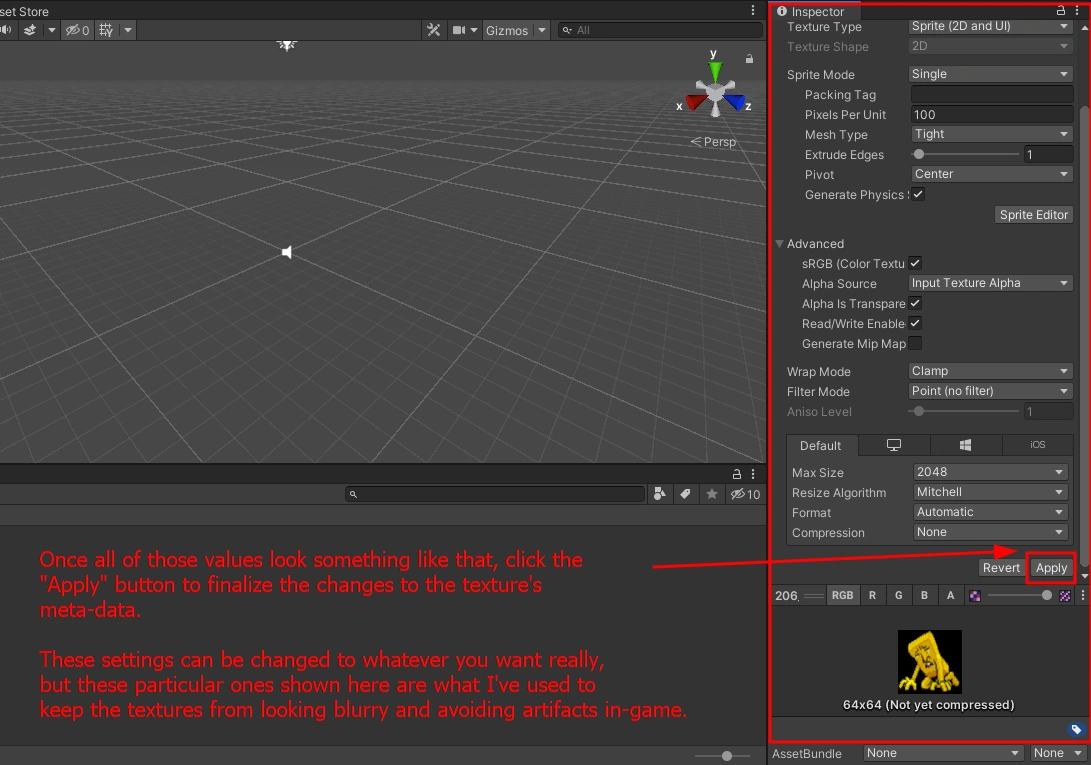Image resolution: width=1091 pixels, height=765 pixels.
Task: Select Windows Store platform tab
Action: pos(965,445)
